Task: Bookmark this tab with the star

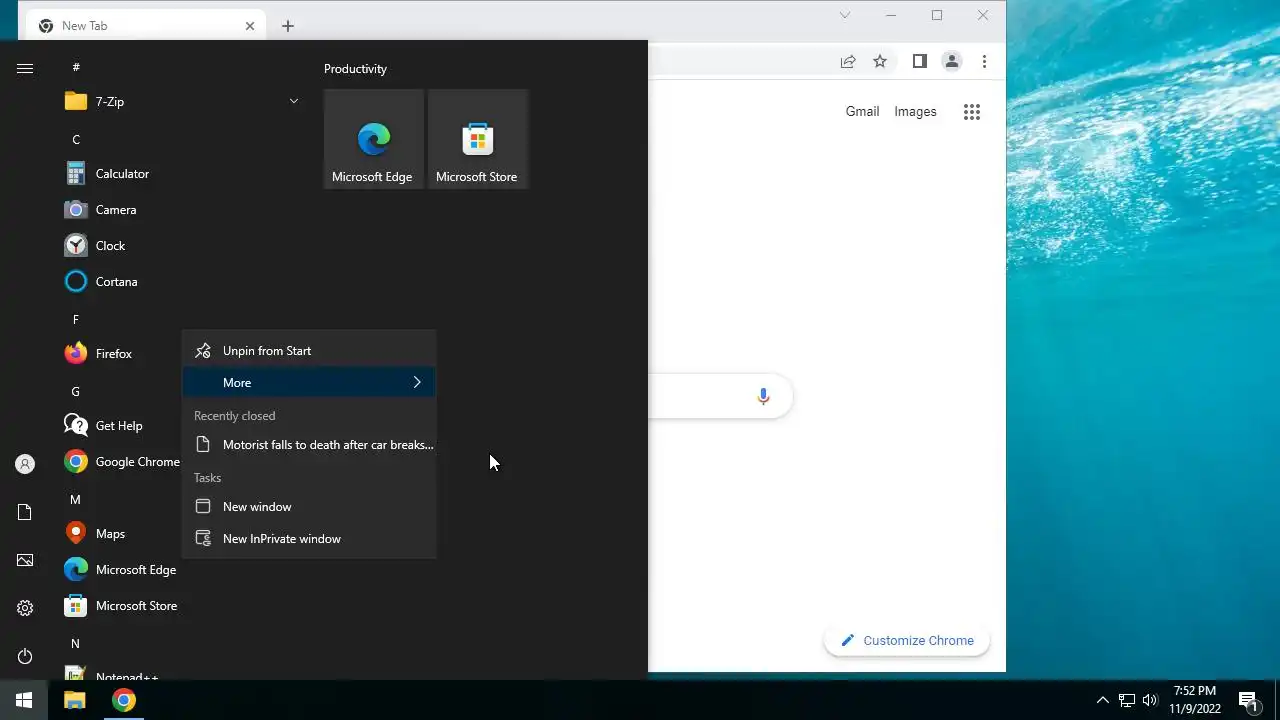Action: 880,61
